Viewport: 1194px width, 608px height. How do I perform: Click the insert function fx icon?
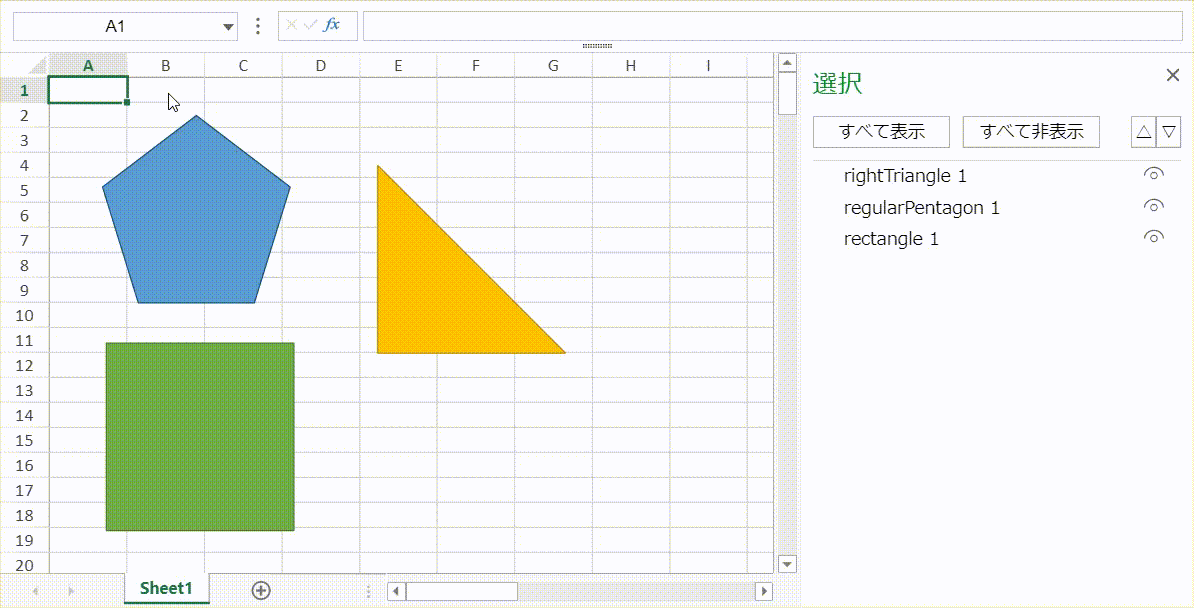pos(332,25)
